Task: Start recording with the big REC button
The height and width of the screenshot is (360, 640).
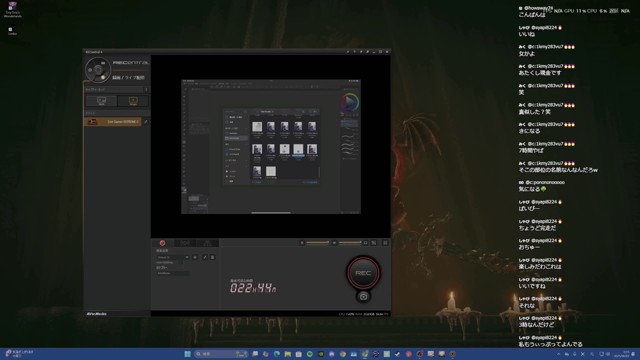Action: [363, 273]
